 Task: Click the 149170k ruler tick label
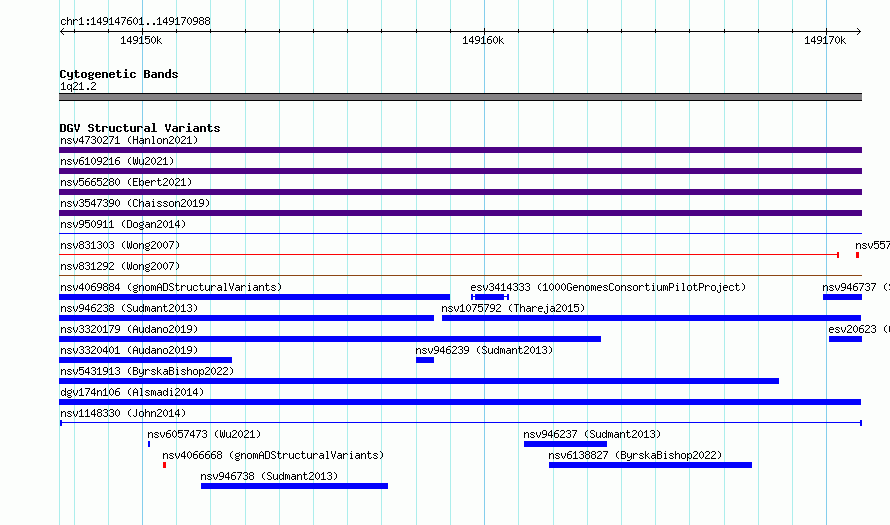tap(825, 40)
